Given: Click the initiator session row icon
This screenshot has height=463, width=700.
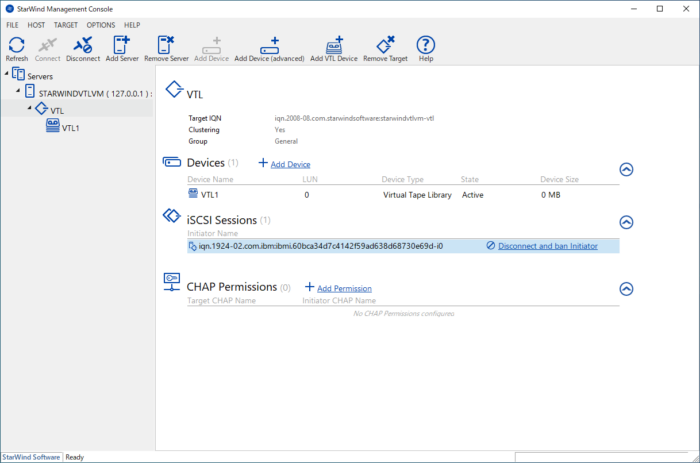Looking at the screenshot, I should click(192, 246).
